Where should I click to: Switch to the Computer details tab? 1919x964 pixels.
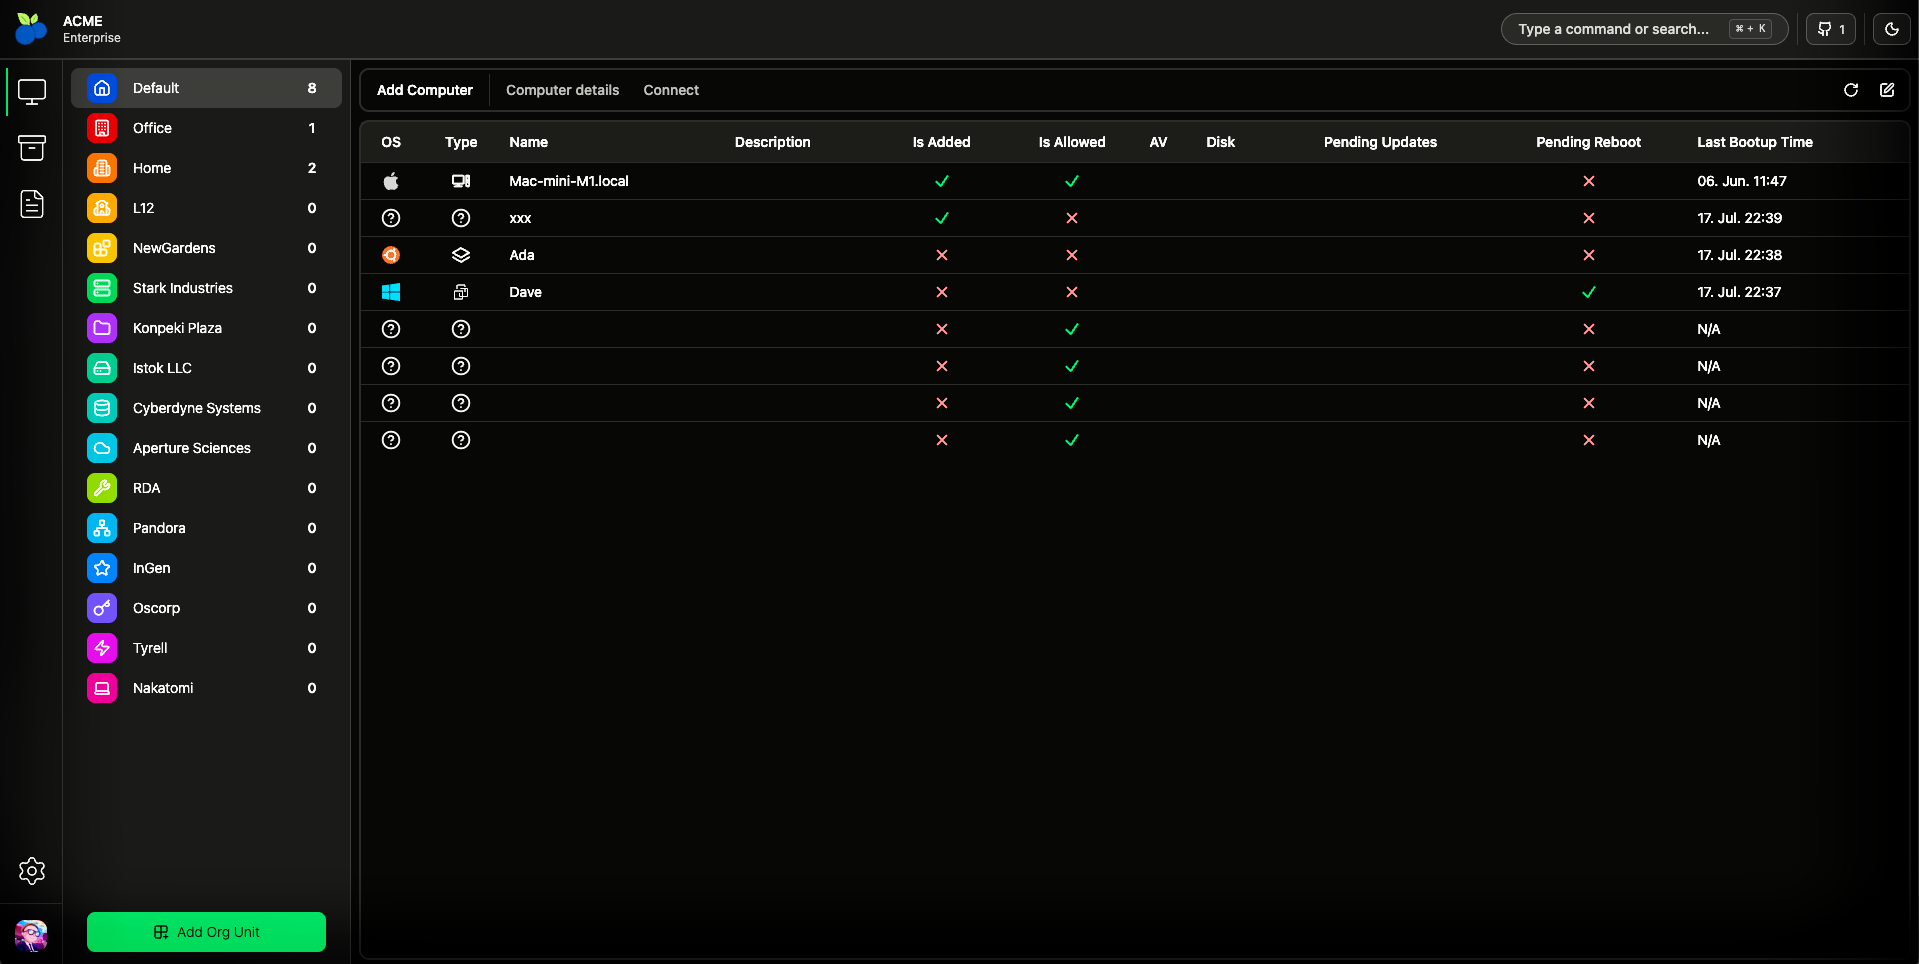(x=562, y=90)
